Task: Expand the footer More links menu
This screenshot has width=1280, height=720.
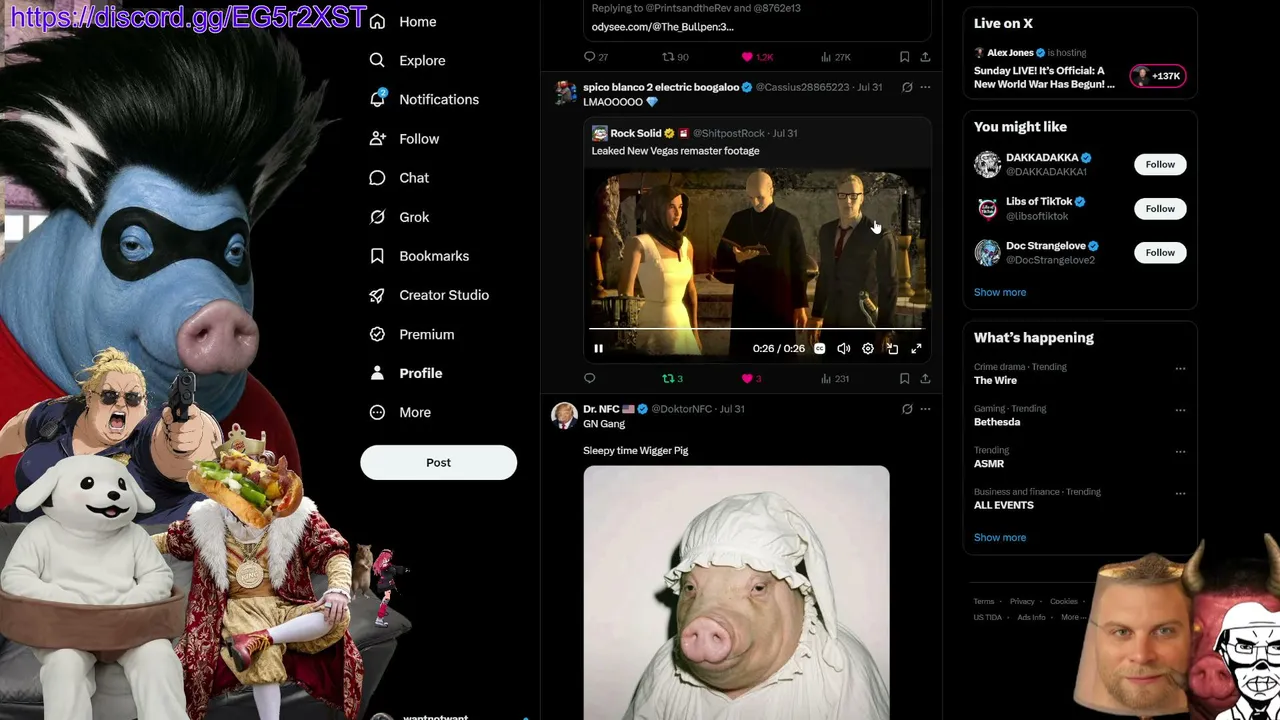Action: pos(1073,617)
